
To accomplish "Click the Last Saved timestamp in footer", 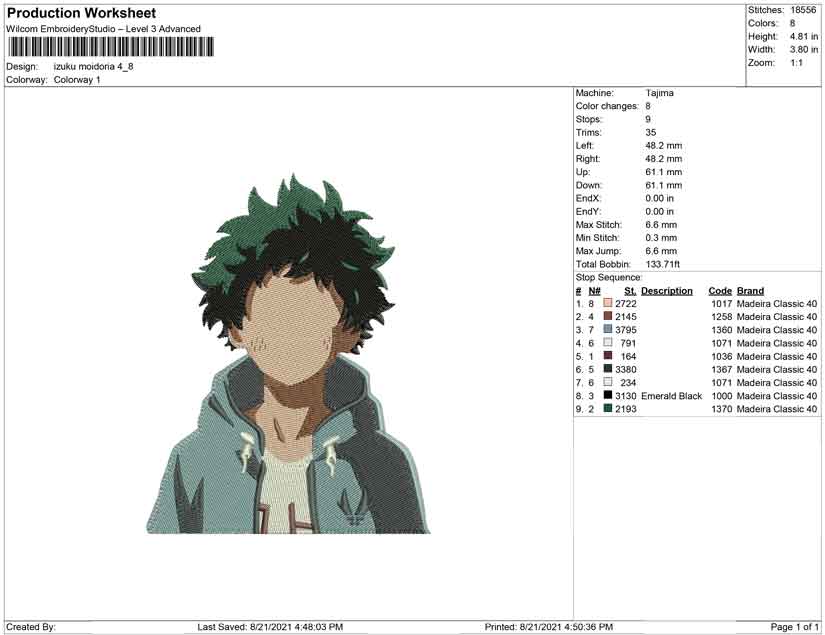I will click(x=270, y=627).
